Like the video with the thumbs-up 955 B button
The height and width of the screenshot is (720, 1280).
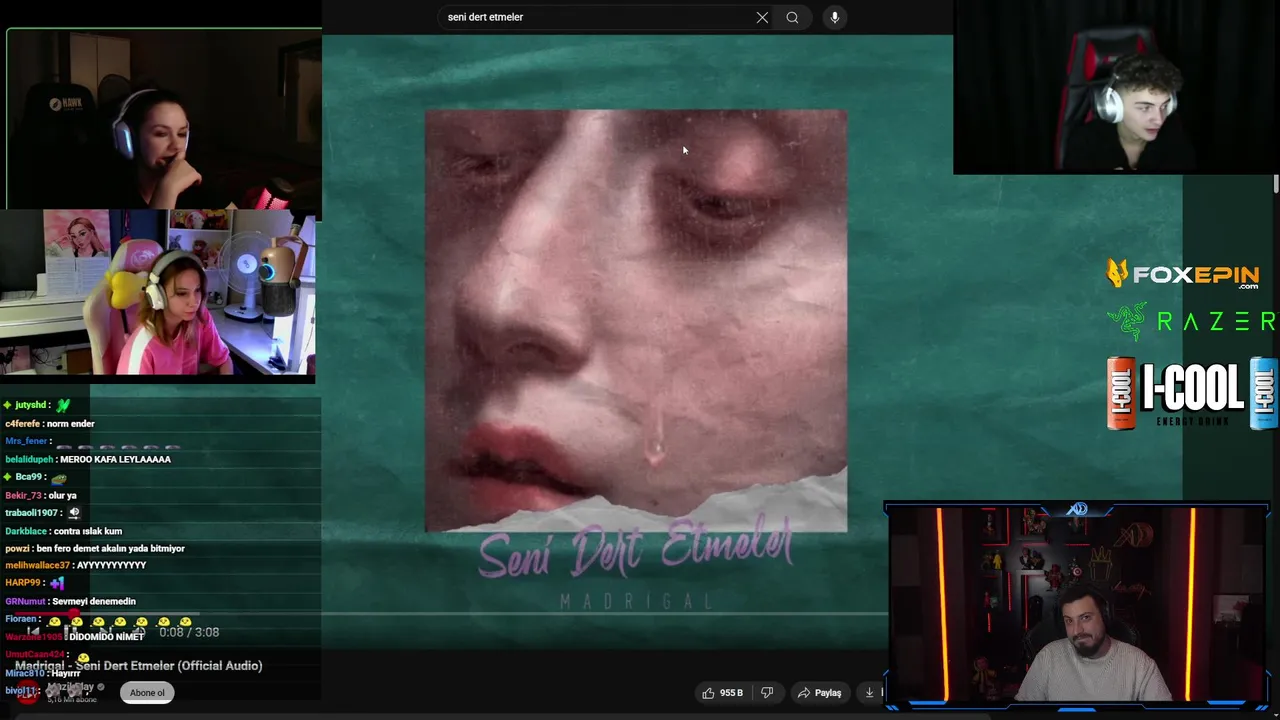coord(723,692)
